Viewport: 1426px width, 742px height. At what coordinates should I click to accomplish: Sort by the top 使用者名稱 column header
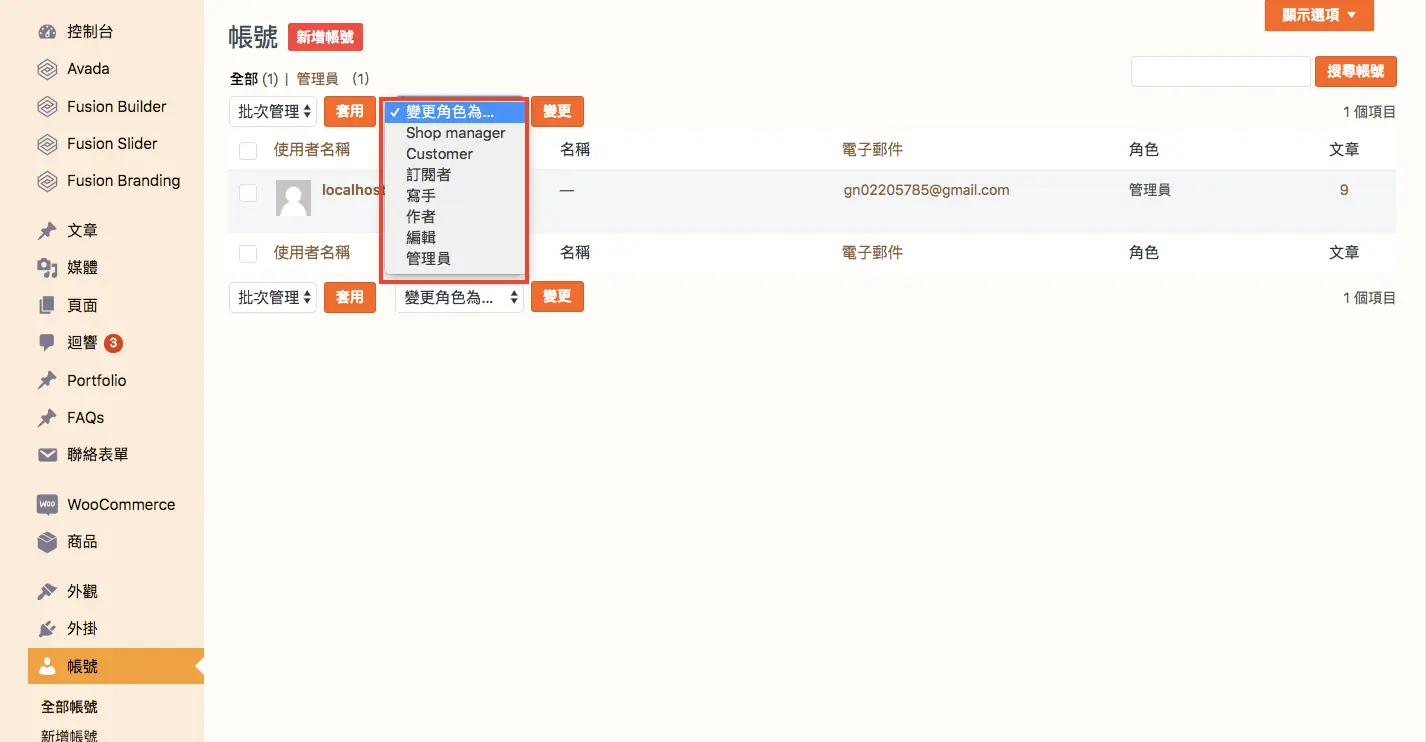(311, 150)
